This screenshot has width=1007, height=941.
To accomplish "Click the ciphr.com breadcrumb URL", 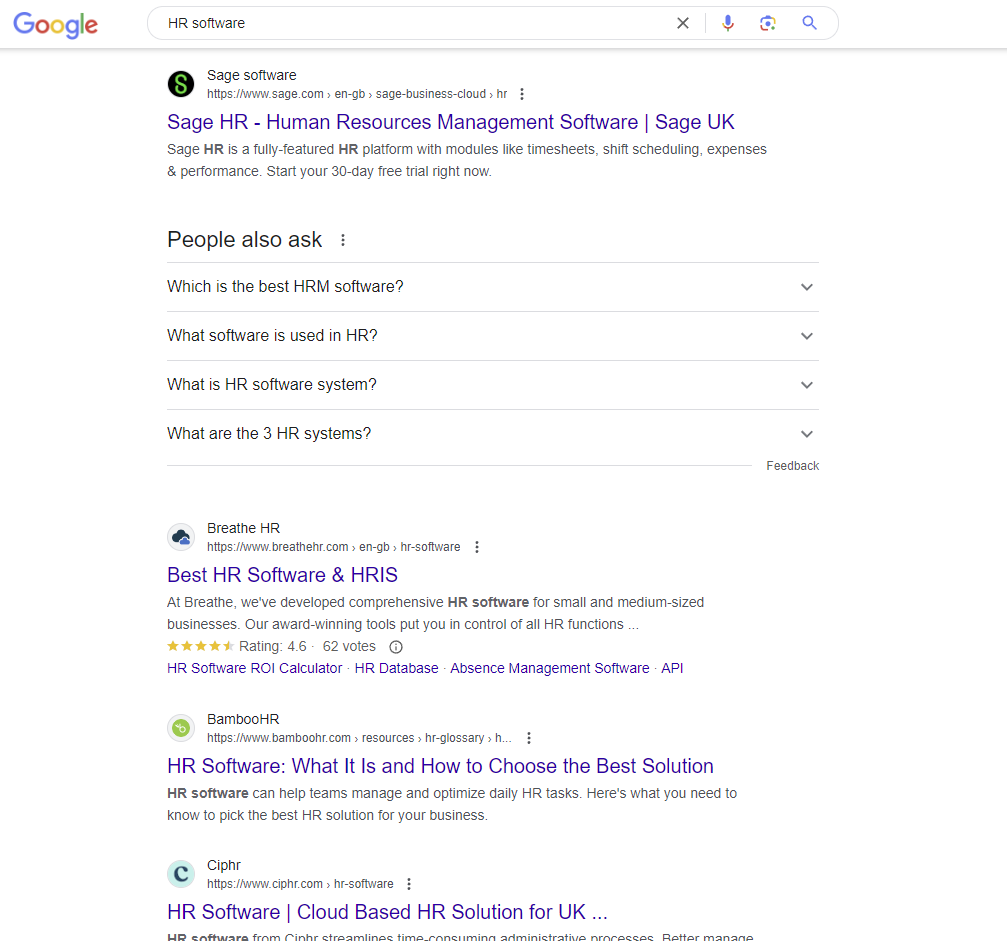I will click(300, 884).
